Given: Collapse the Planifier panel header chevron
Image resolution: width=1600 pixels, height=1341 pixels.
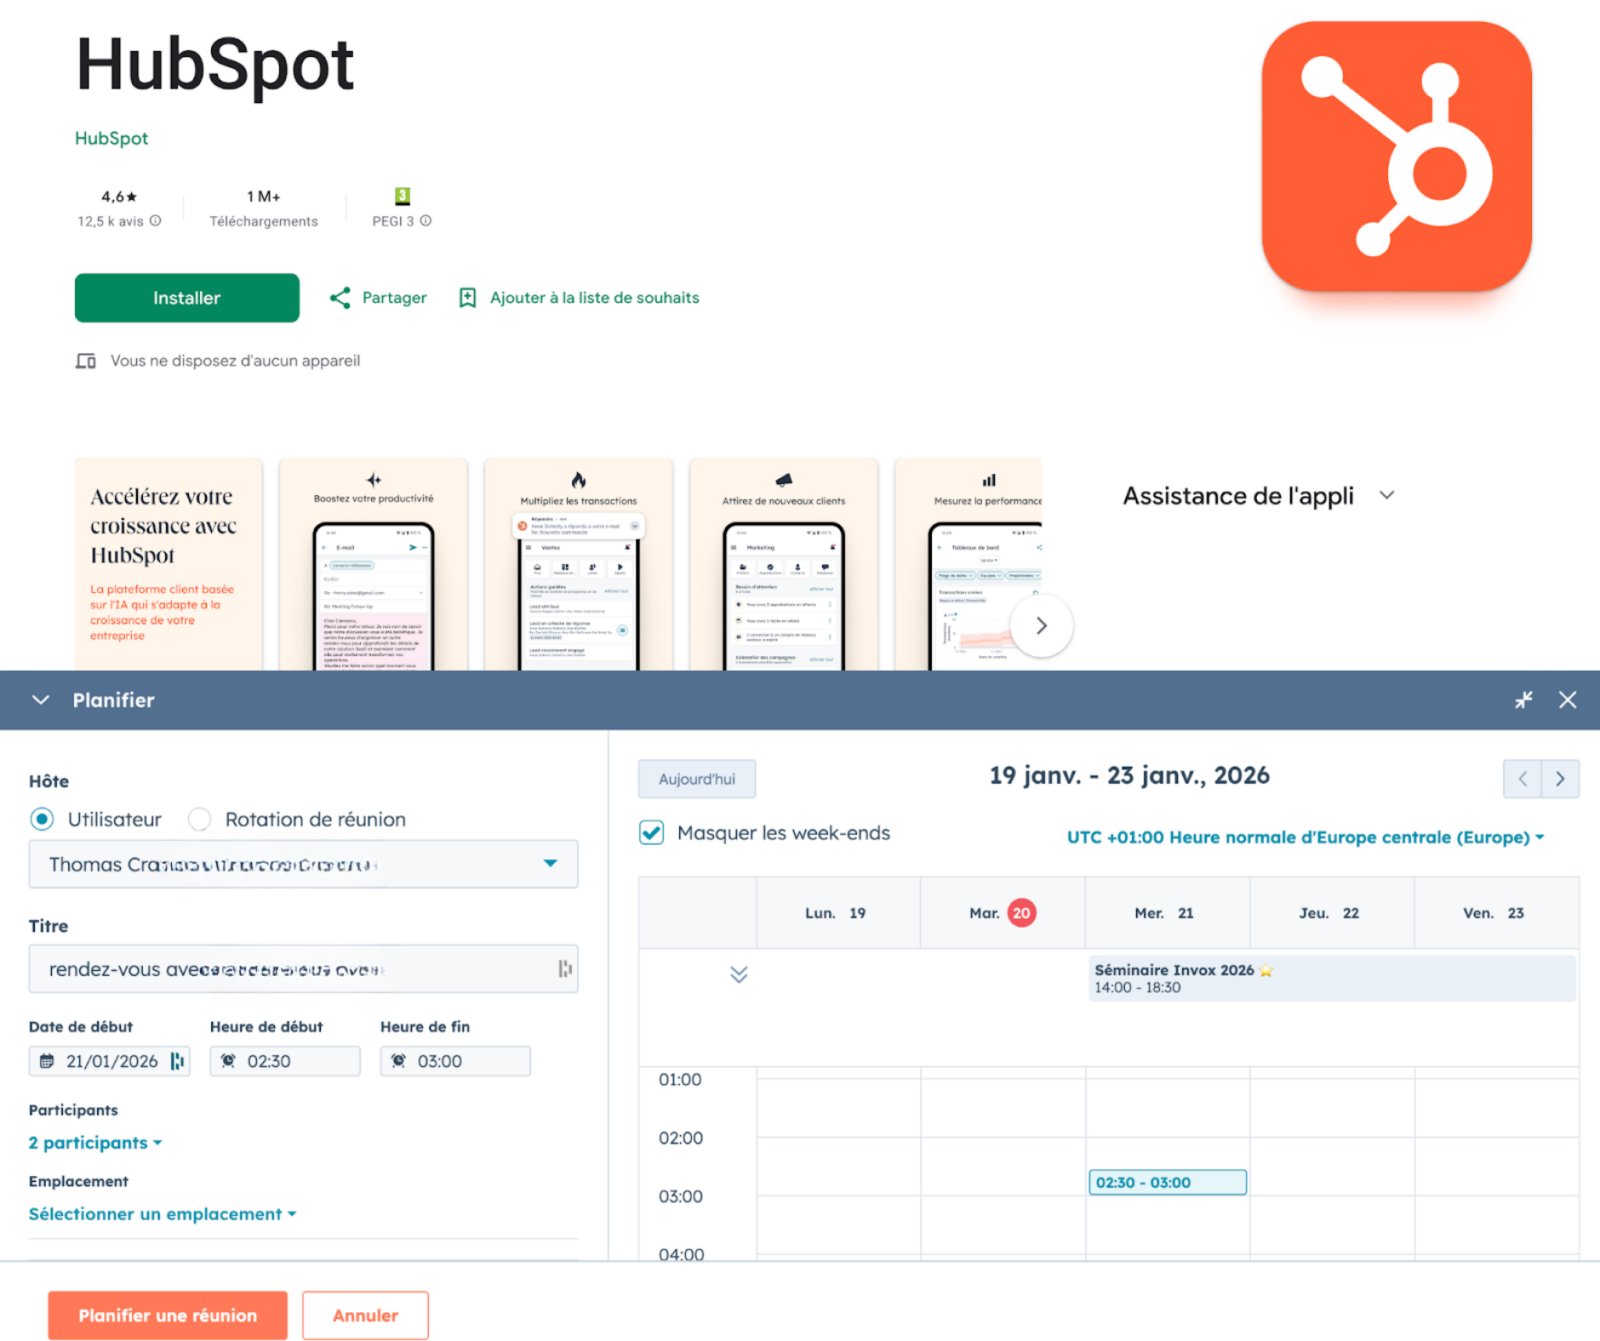Looking at the screenshot, I should [x=41, y=700].
